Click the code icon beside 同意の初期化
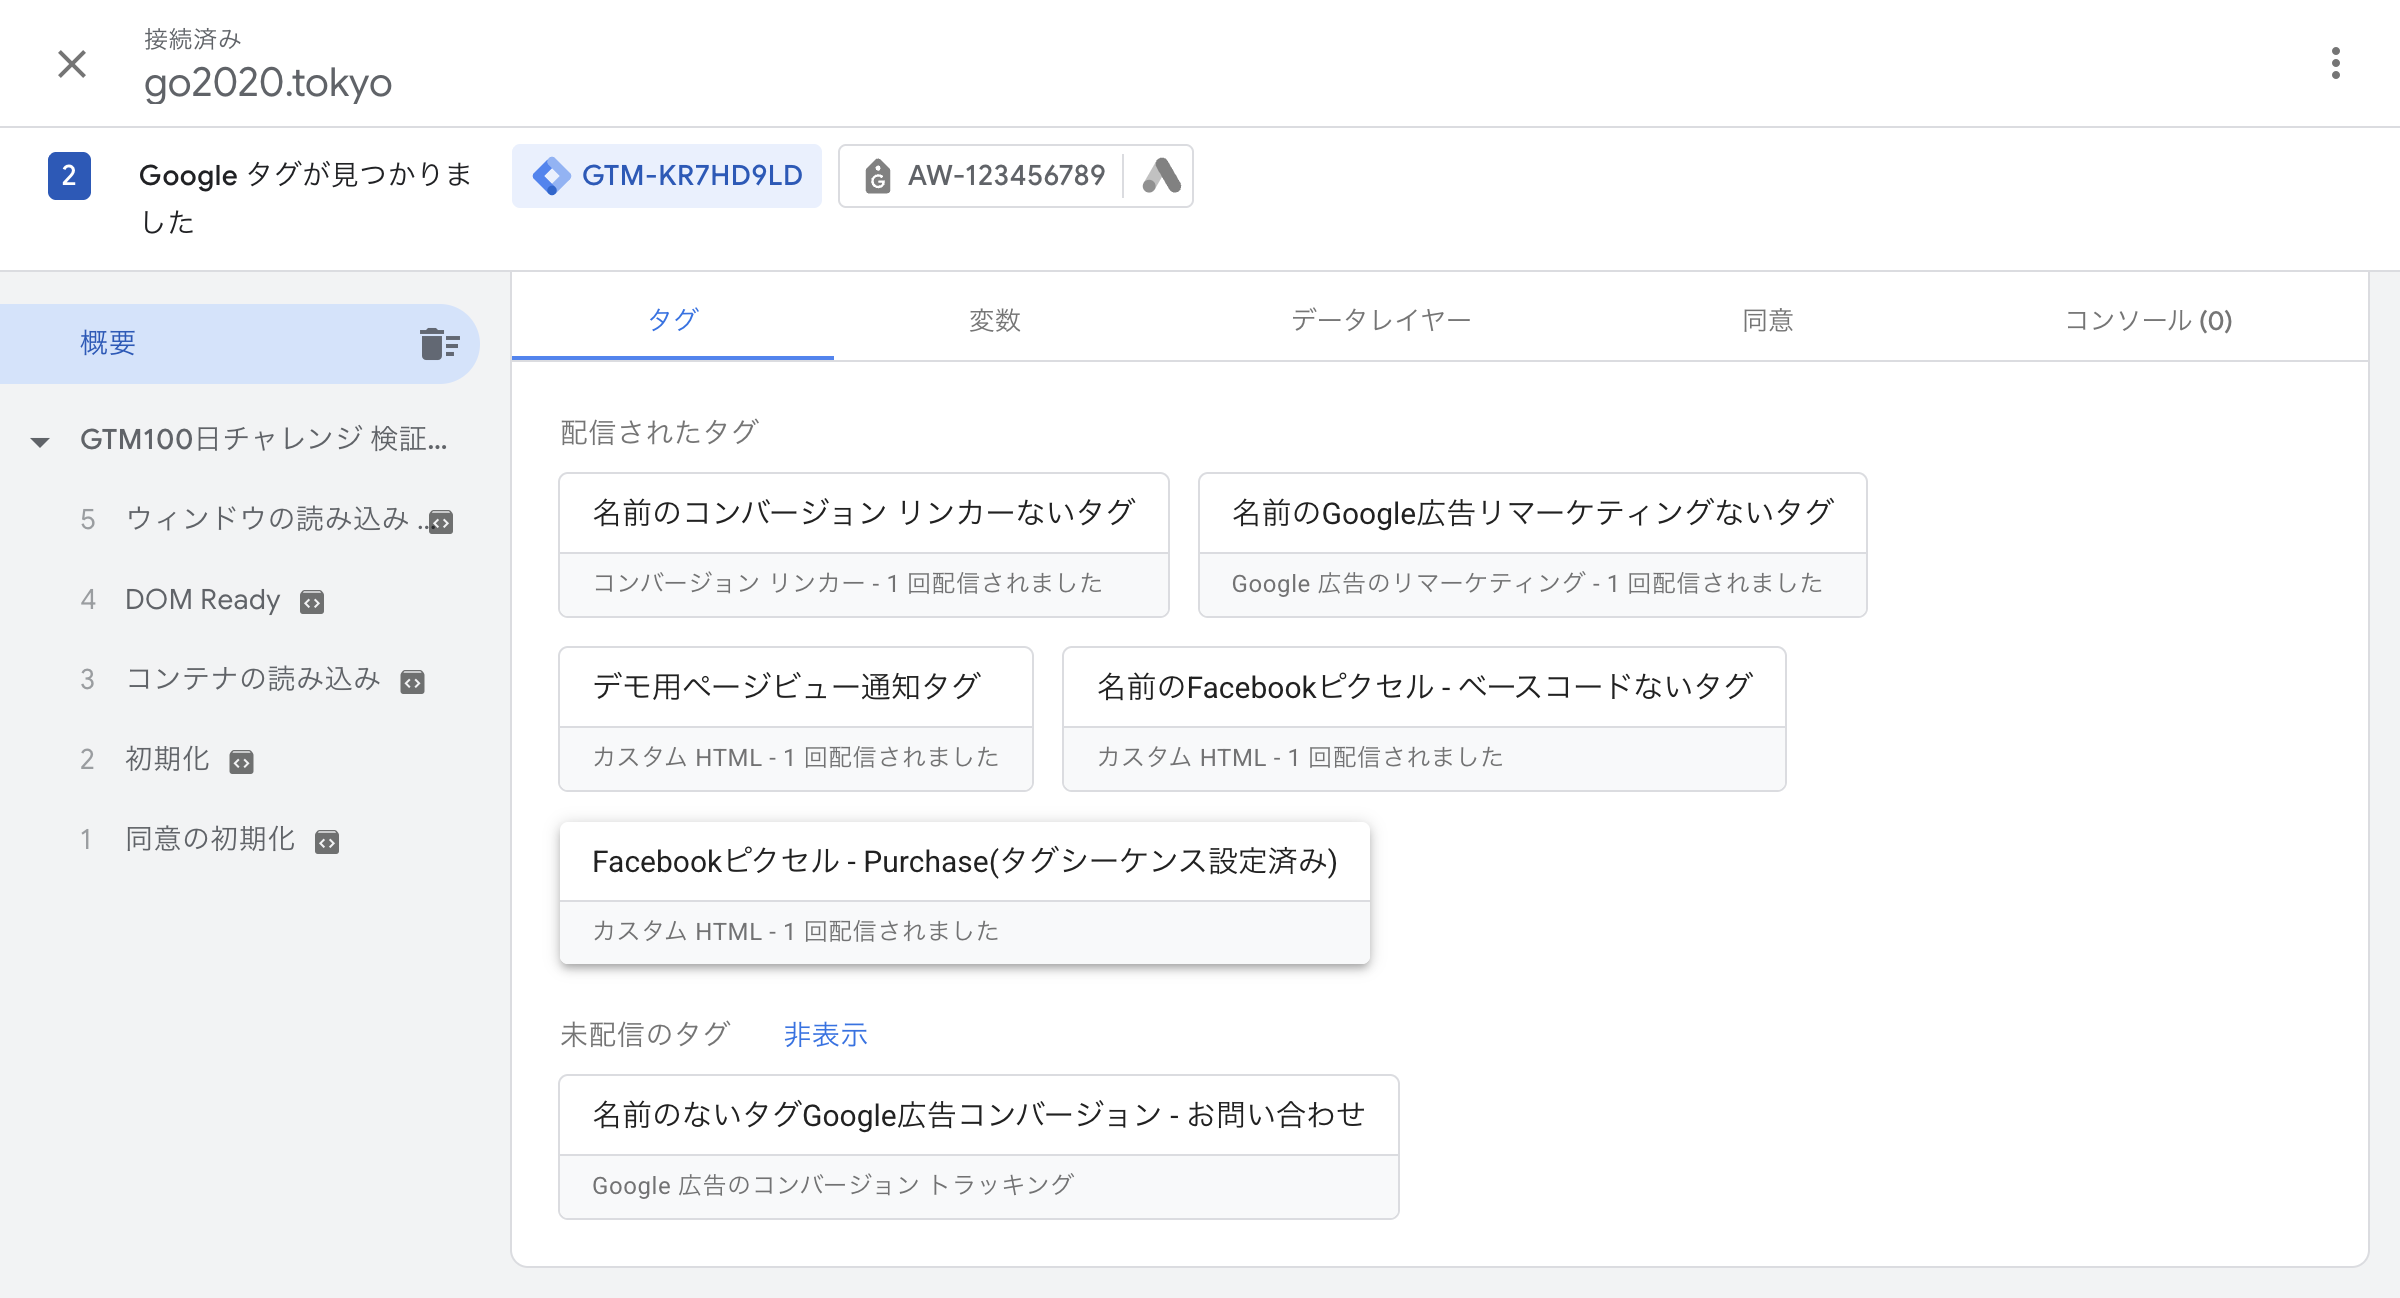 pyautogui.click(x=327, y=841)
